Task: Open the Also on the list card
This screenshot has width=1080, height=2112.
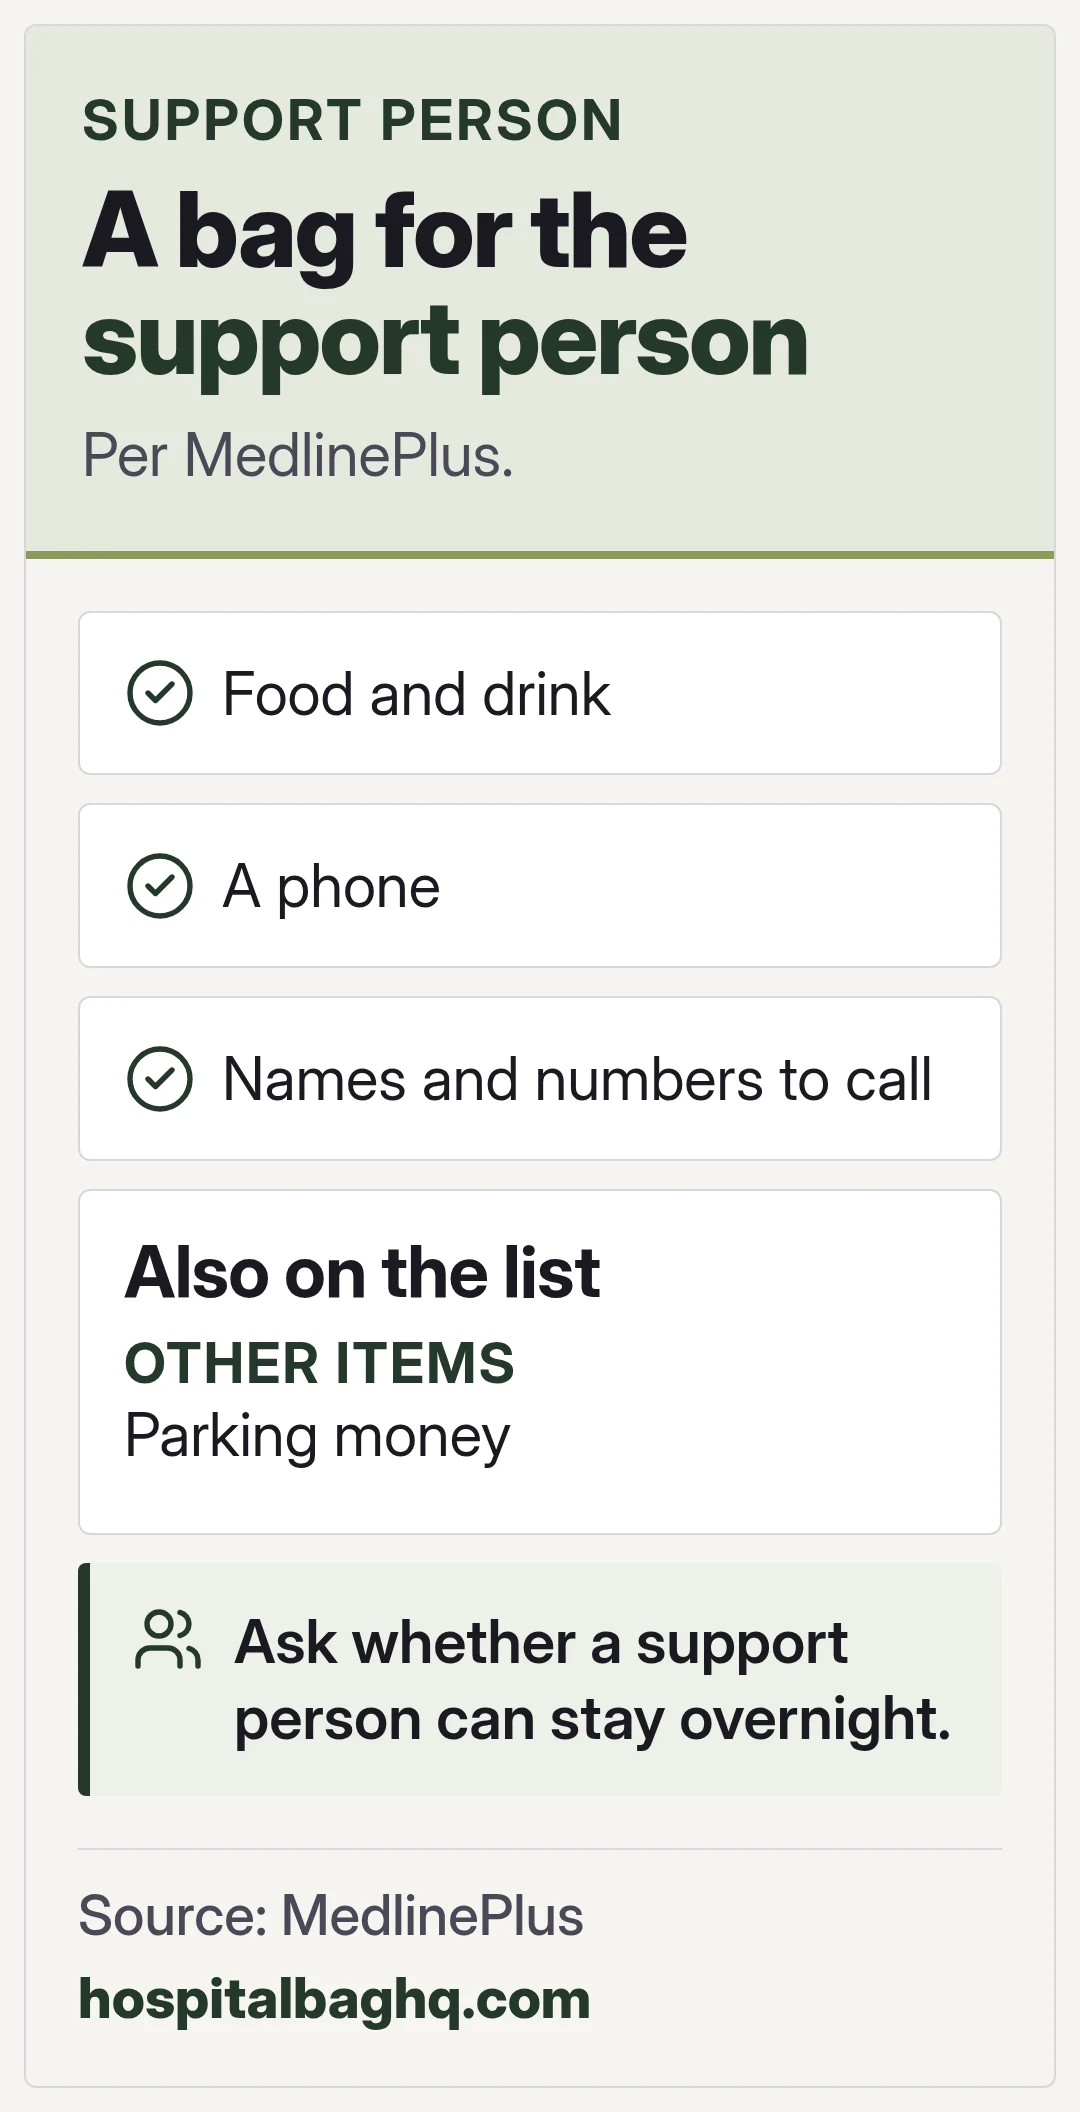Action: click(540, 1362)
